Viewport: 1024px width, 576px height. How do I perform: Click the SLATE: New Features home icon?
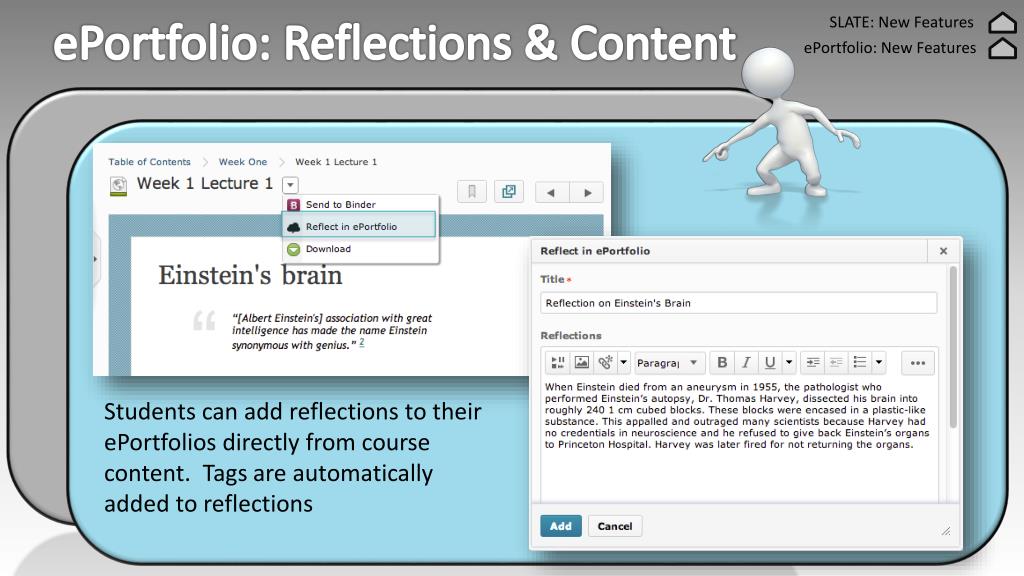coord(1002,22)
